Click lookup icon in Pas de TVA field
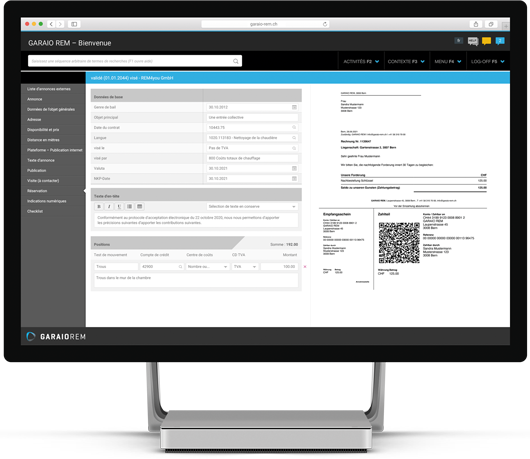This screenshot has width=530, height=459. click(x=294, y=148)
